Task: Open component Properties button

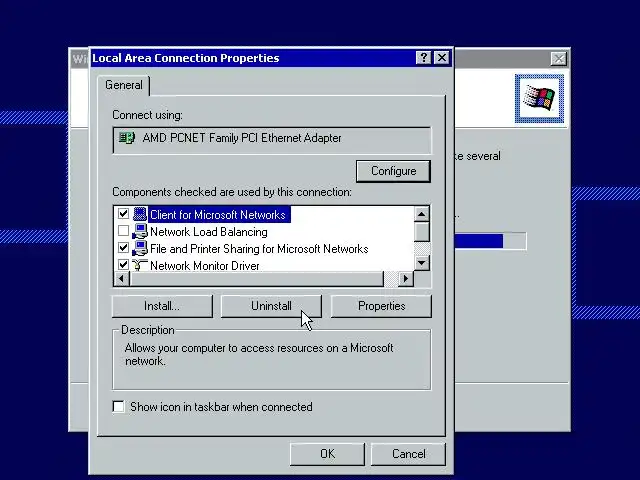Action: coord(381,306)
